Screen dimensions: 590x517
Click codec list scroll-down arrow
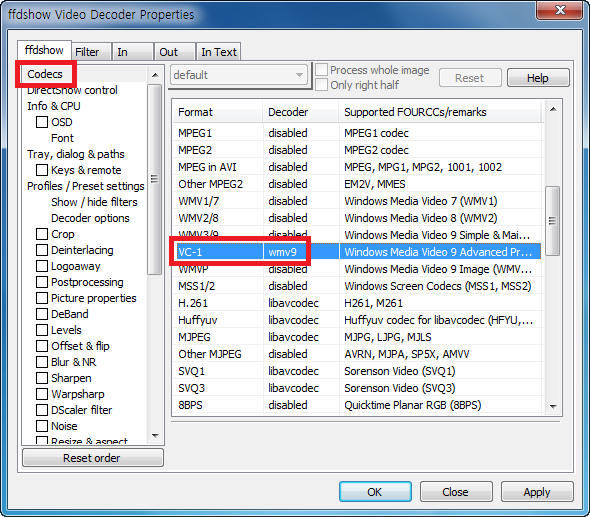point(553,406)
